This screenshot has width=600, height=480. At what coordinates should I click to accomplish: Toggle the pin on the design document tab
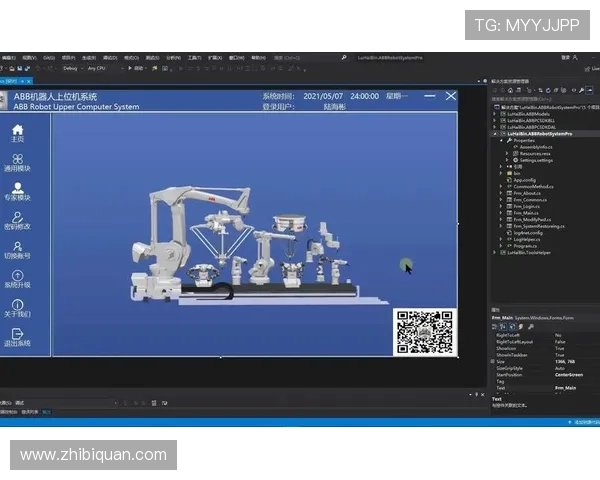[x=22, y=81]
